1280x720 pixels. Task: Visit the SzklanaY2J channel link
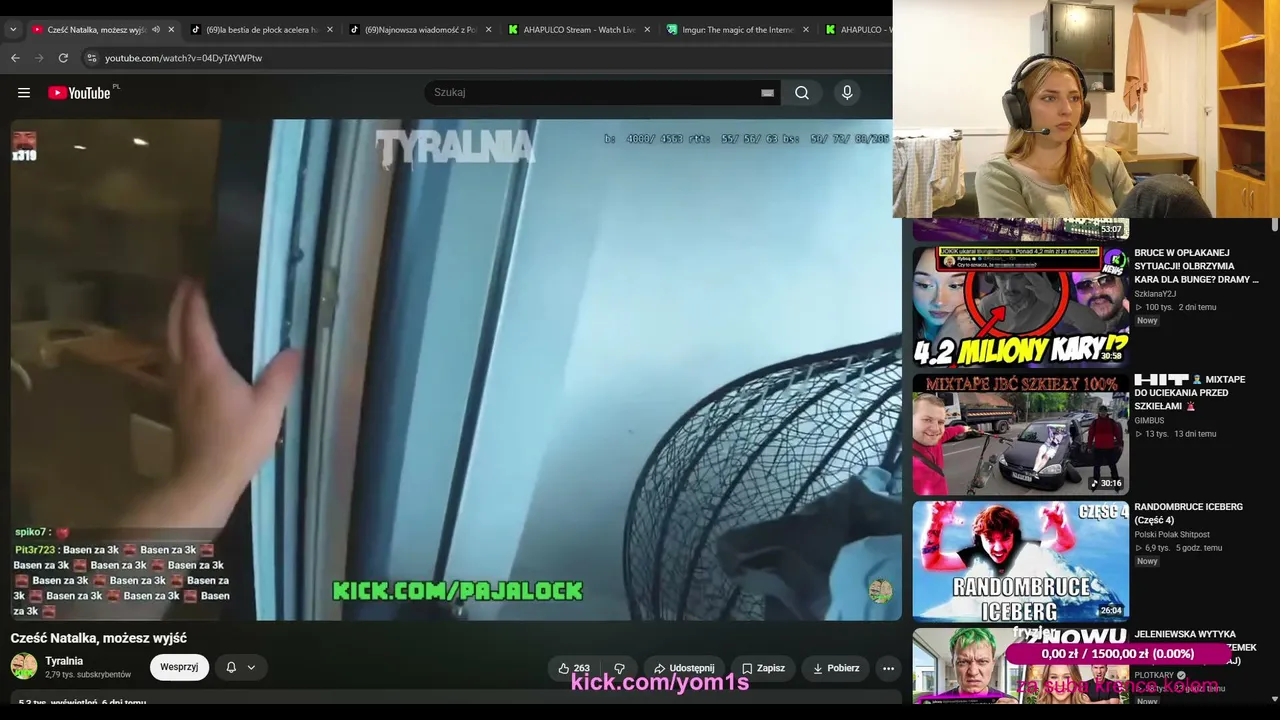coord(1158,294)
